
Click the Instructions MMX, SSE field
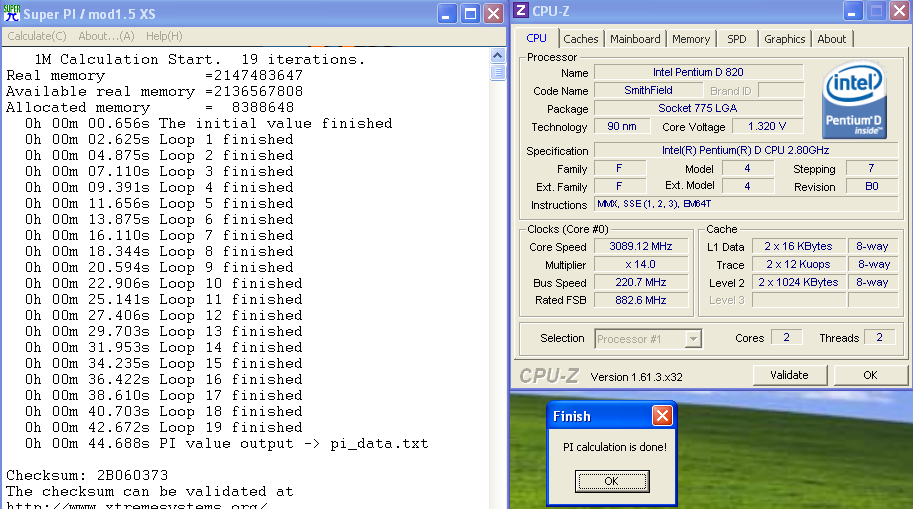click(x=745, y=204)
